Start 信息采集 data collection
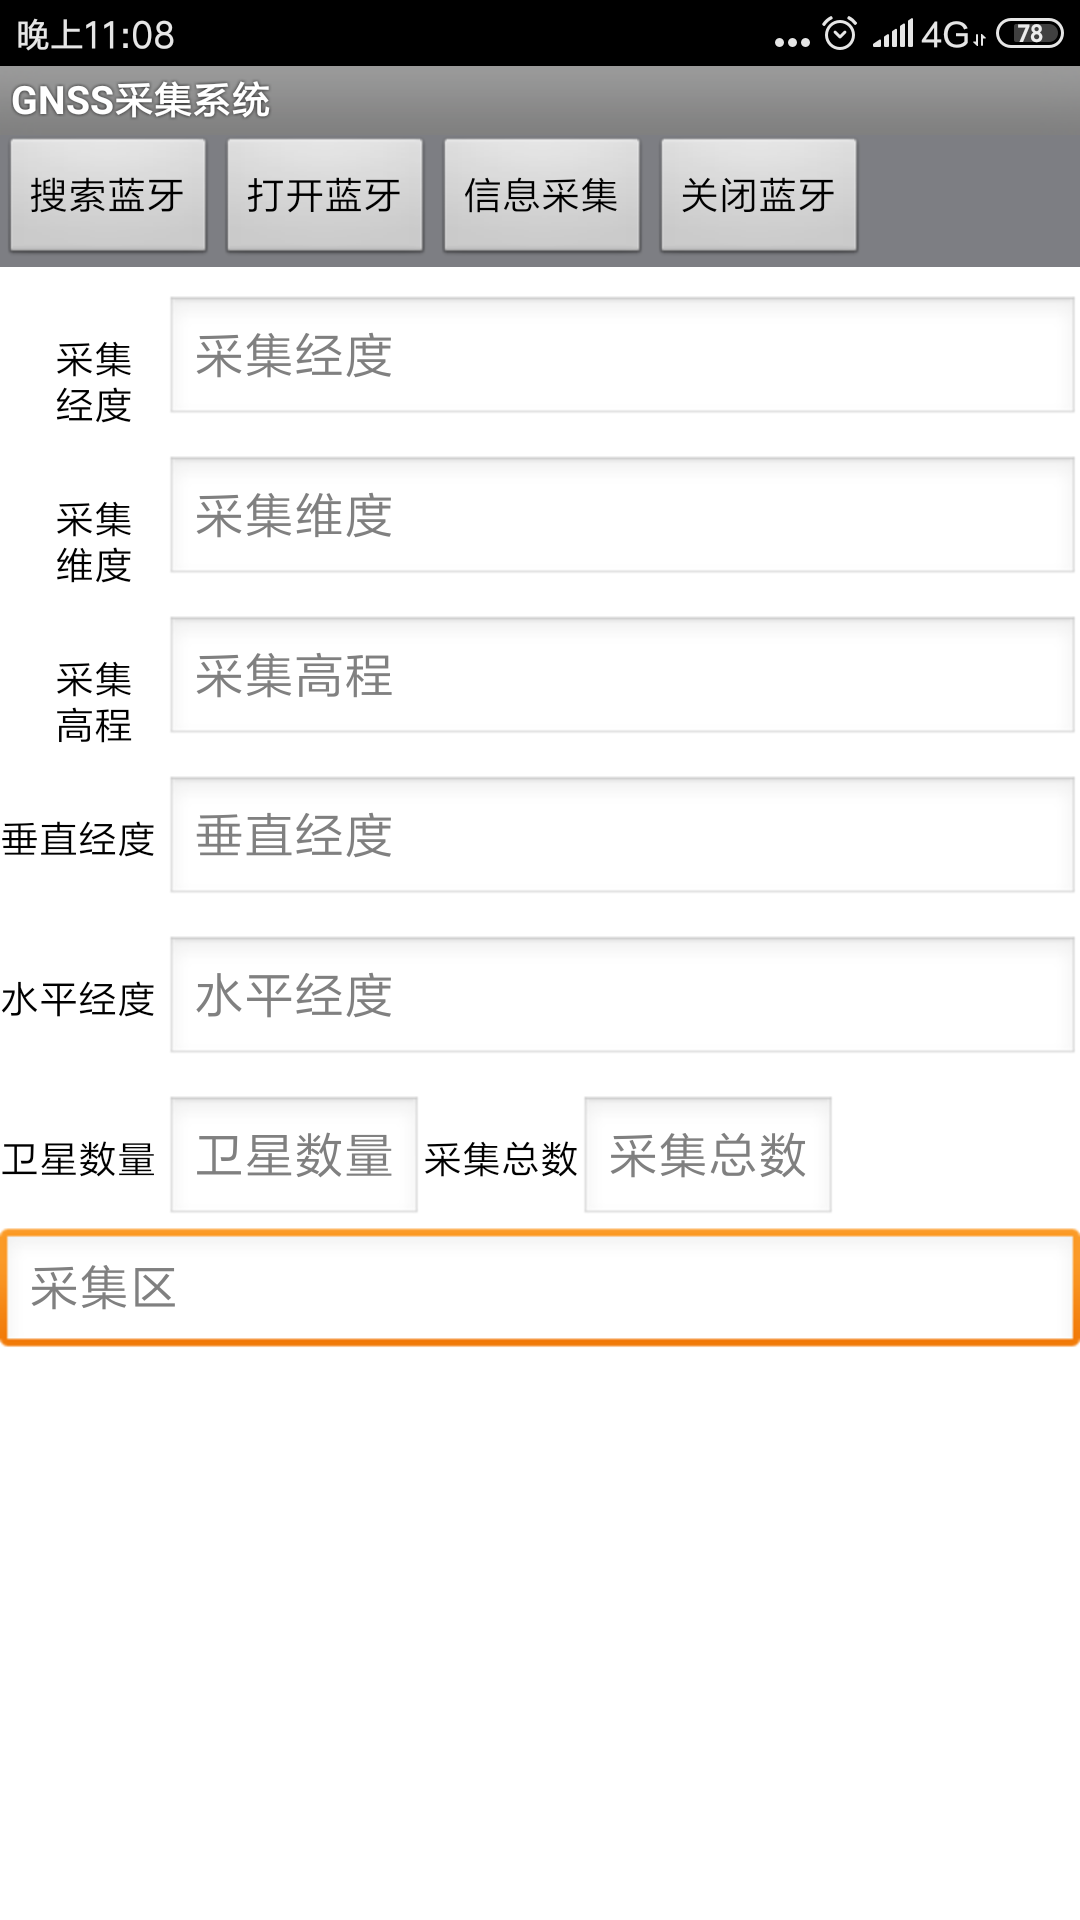Screen dimensions: 1080x1920 542,195
